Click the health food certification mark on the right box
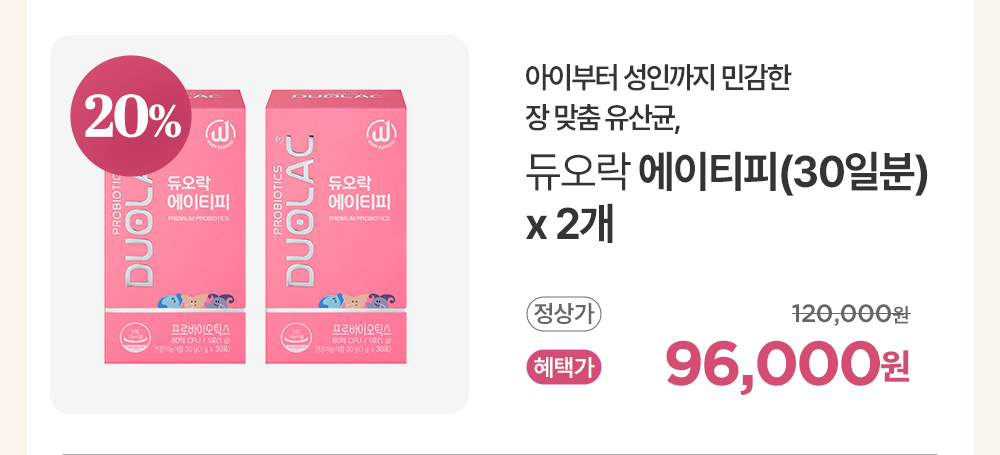The width and height of the screenshot is (1000, 455). click(297, 340)
